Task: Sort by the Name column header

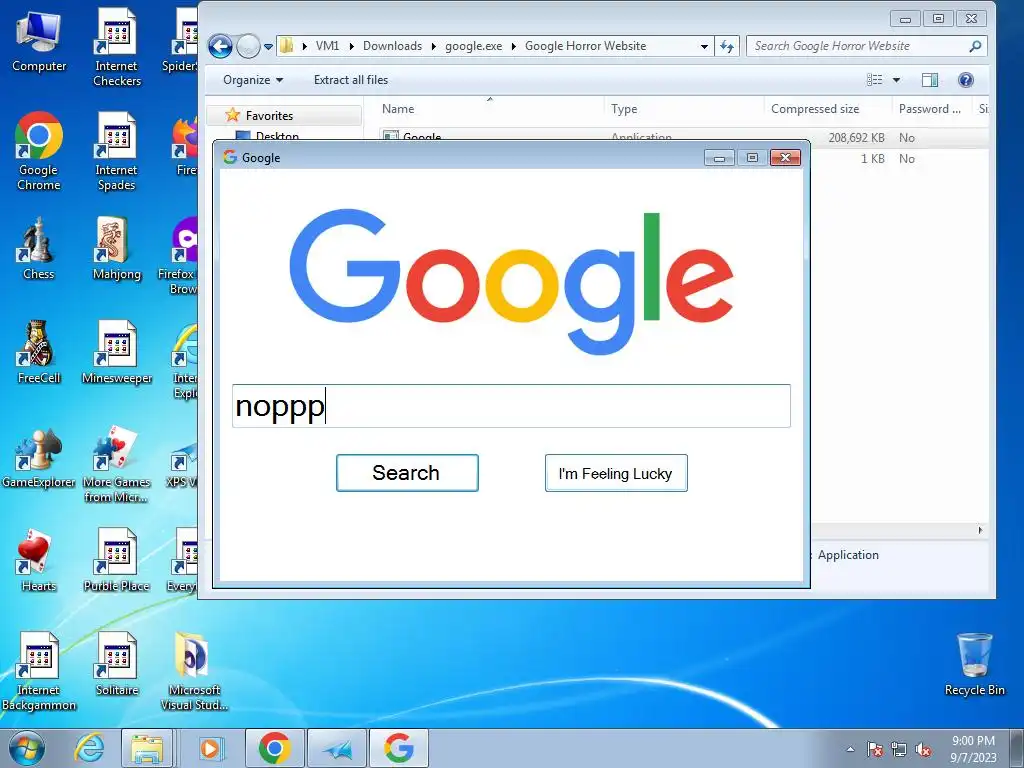Action: tap(490, 109)
